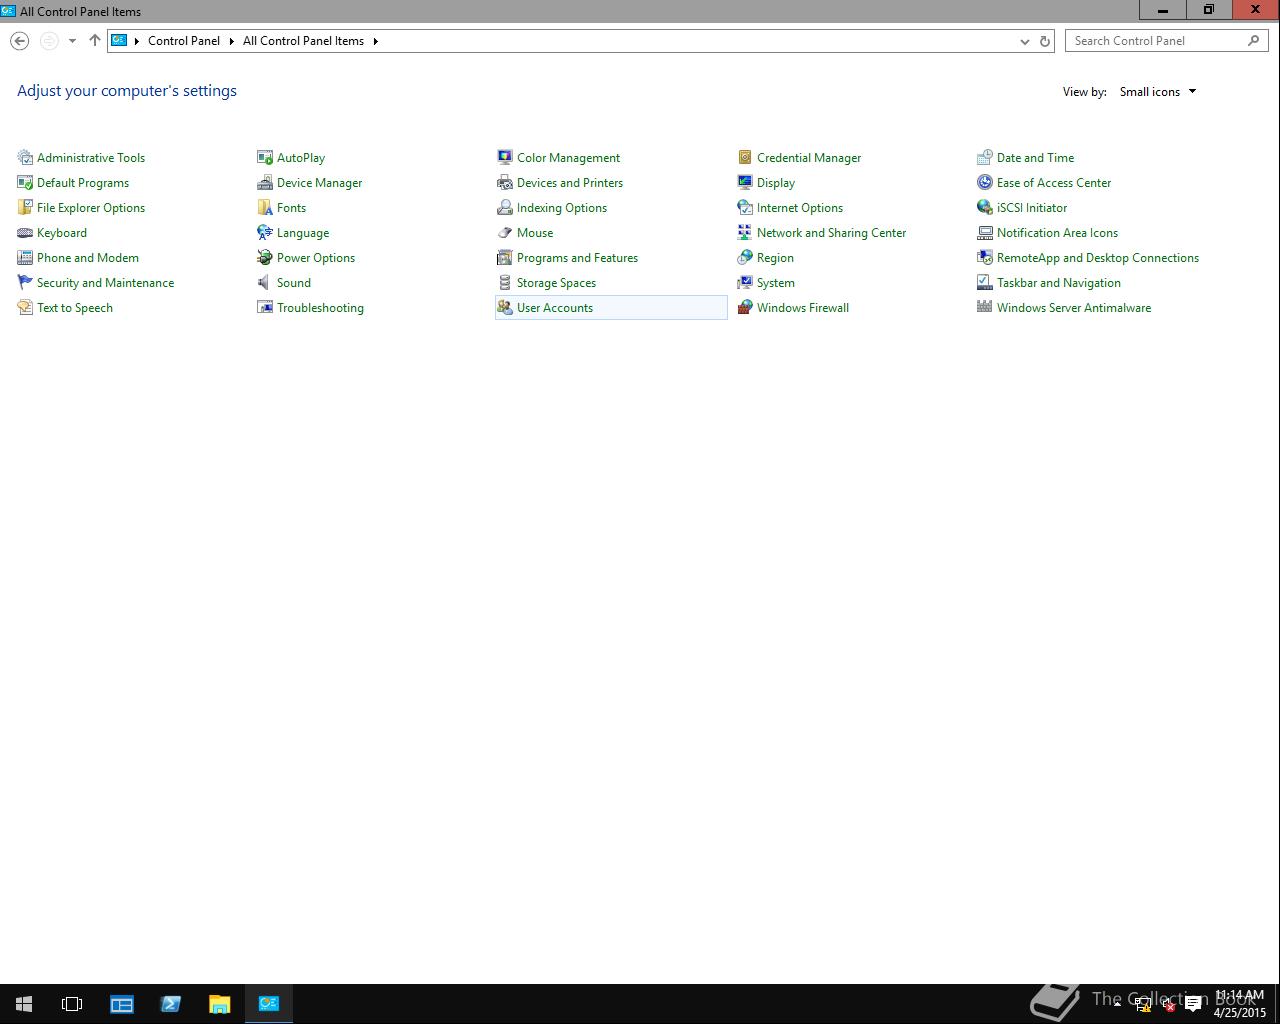Open Notification Area Icons link

(1057, 233)
